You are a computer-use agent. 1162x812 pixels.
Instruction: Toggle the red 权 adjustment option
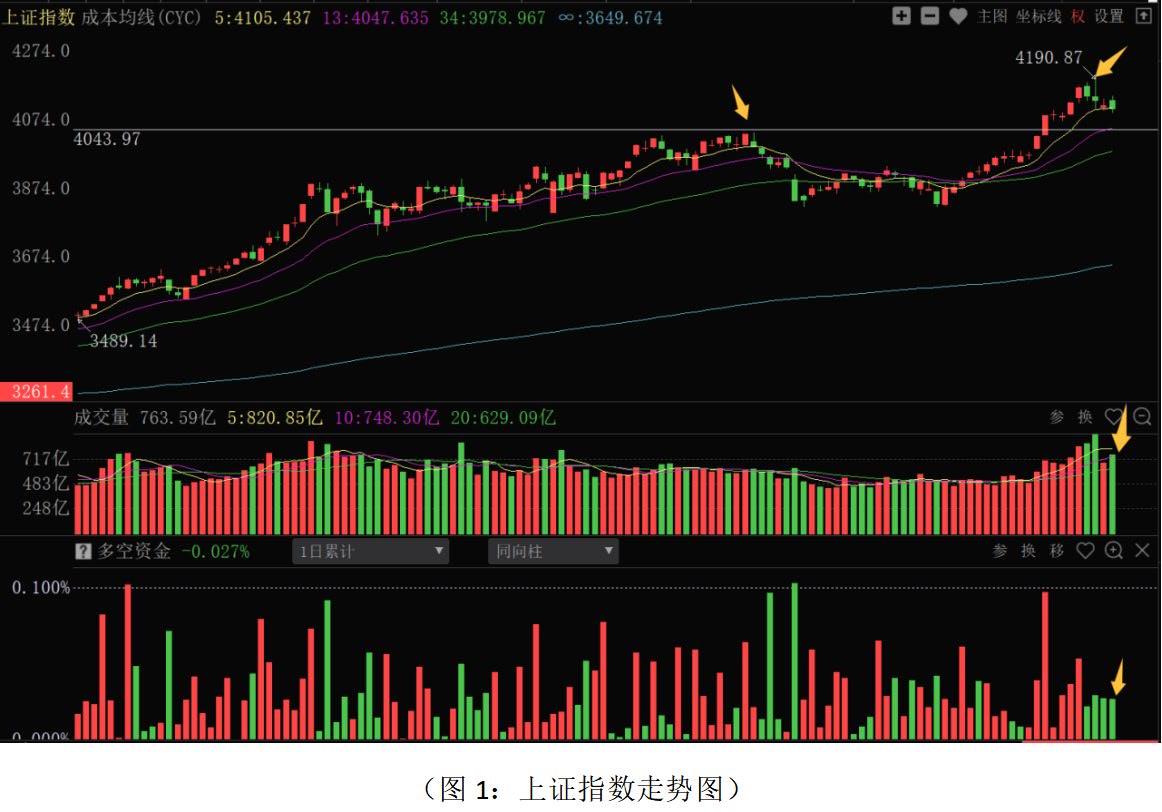click(x=1077, y=16)
